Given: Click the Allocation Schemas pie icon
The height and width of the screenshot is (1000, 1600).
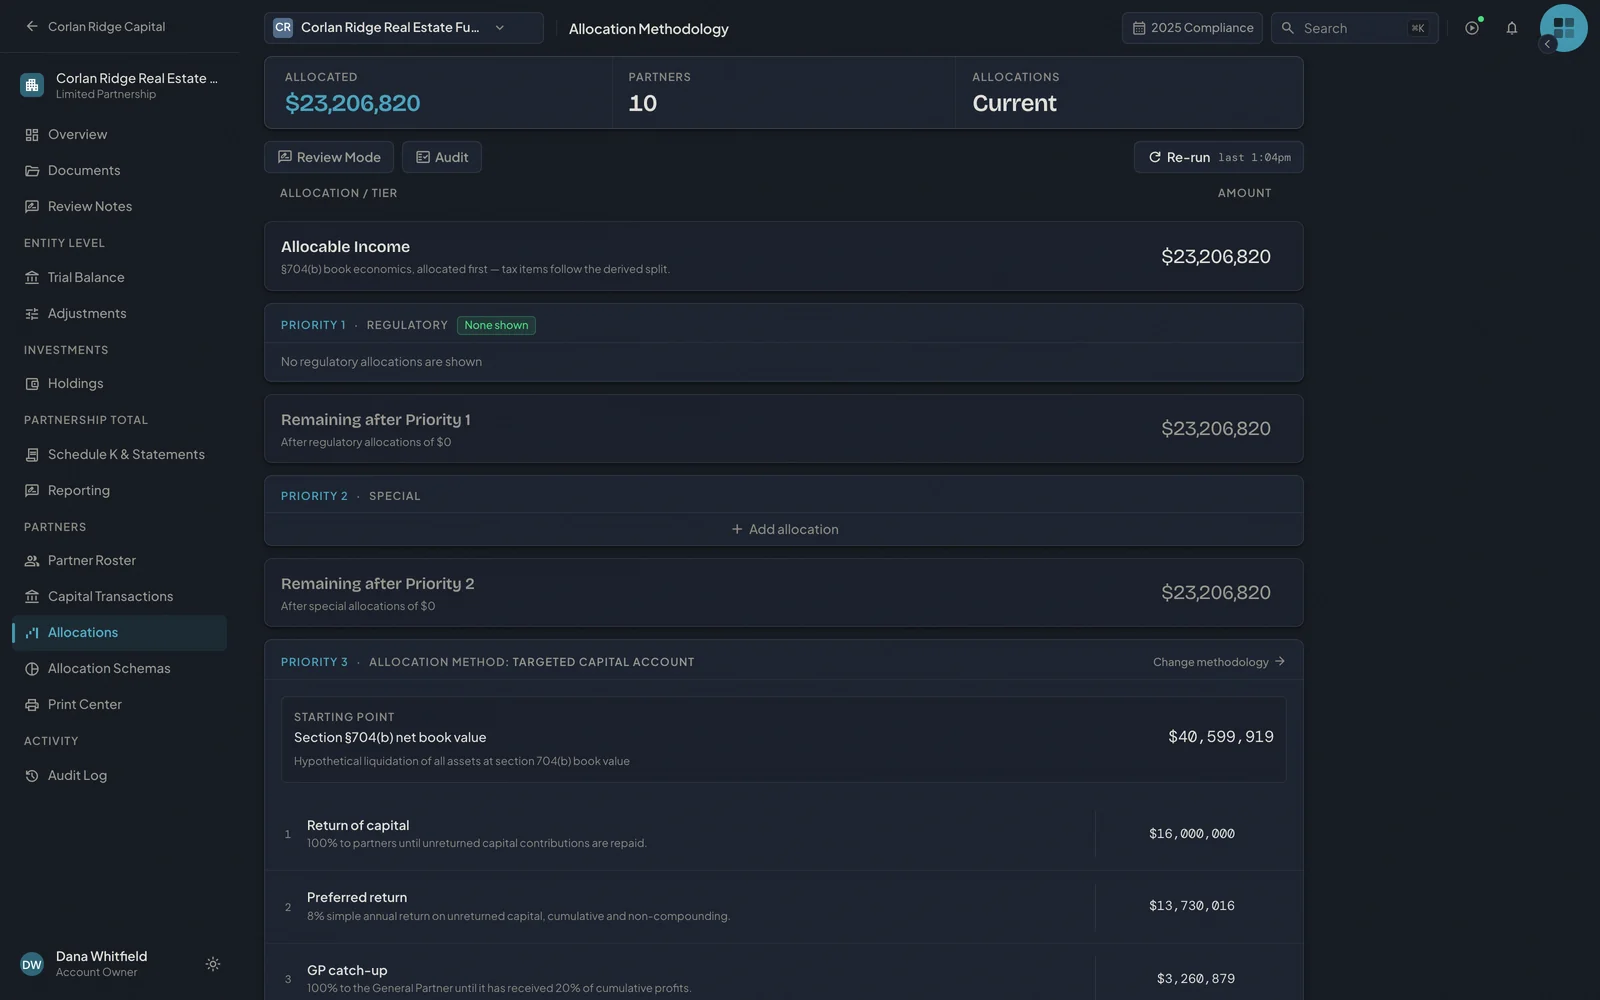Looking at the screenshot, I should (32, 668).
